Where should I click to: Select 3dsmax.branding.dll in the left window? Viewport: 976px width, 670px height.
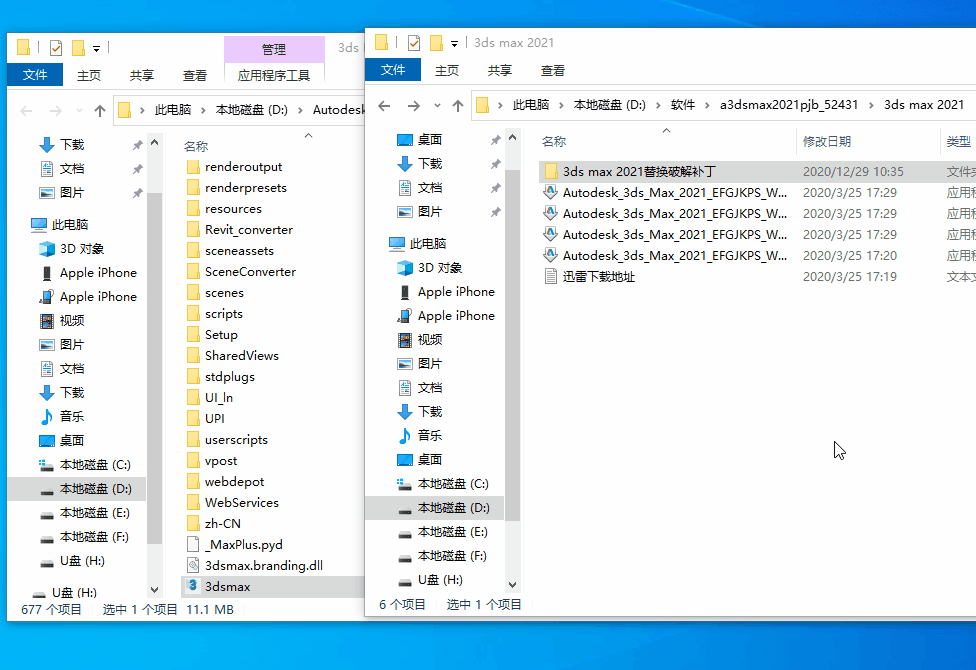pyautogui.click(x=263, y=565)
